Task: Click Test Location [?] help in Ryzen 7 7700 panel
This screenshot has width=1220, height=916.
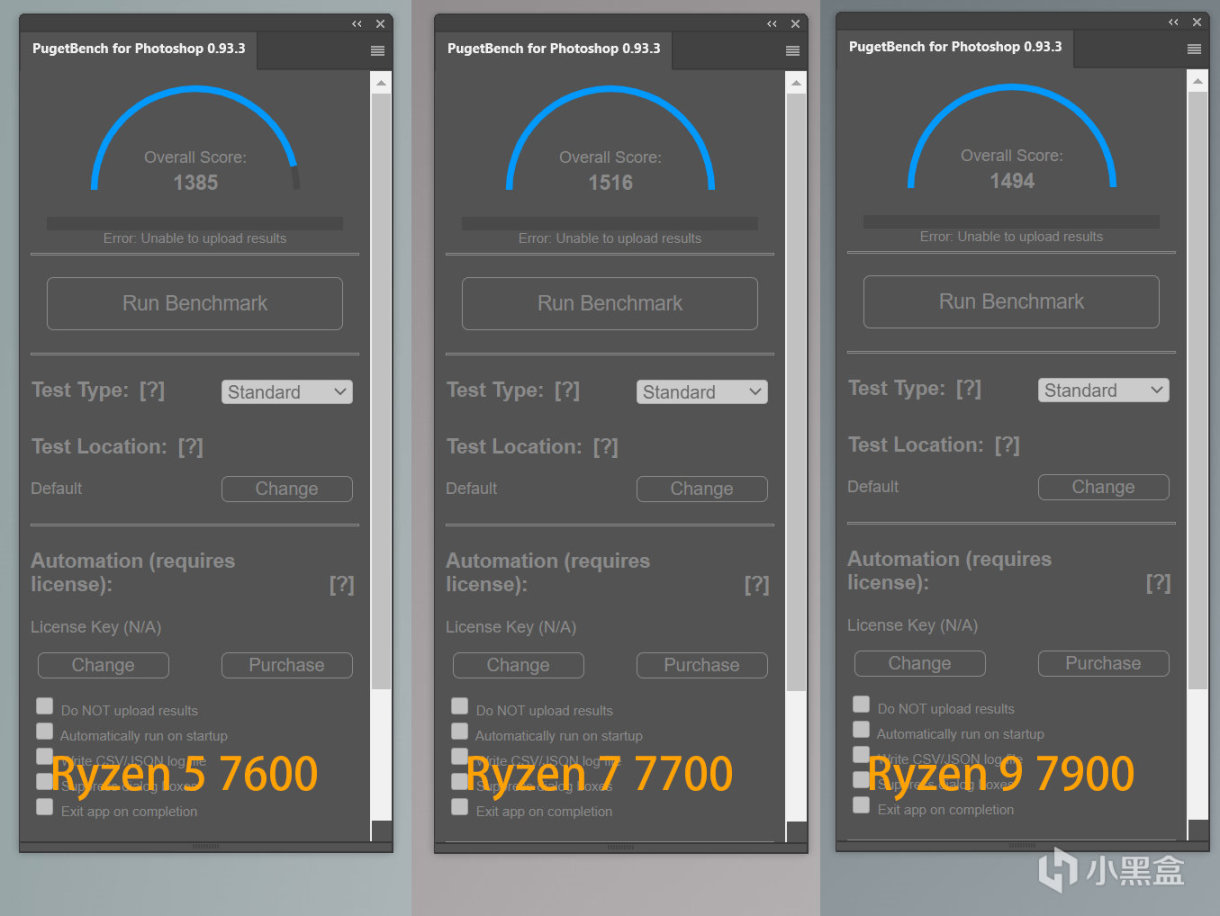Action: click(605, 447)
